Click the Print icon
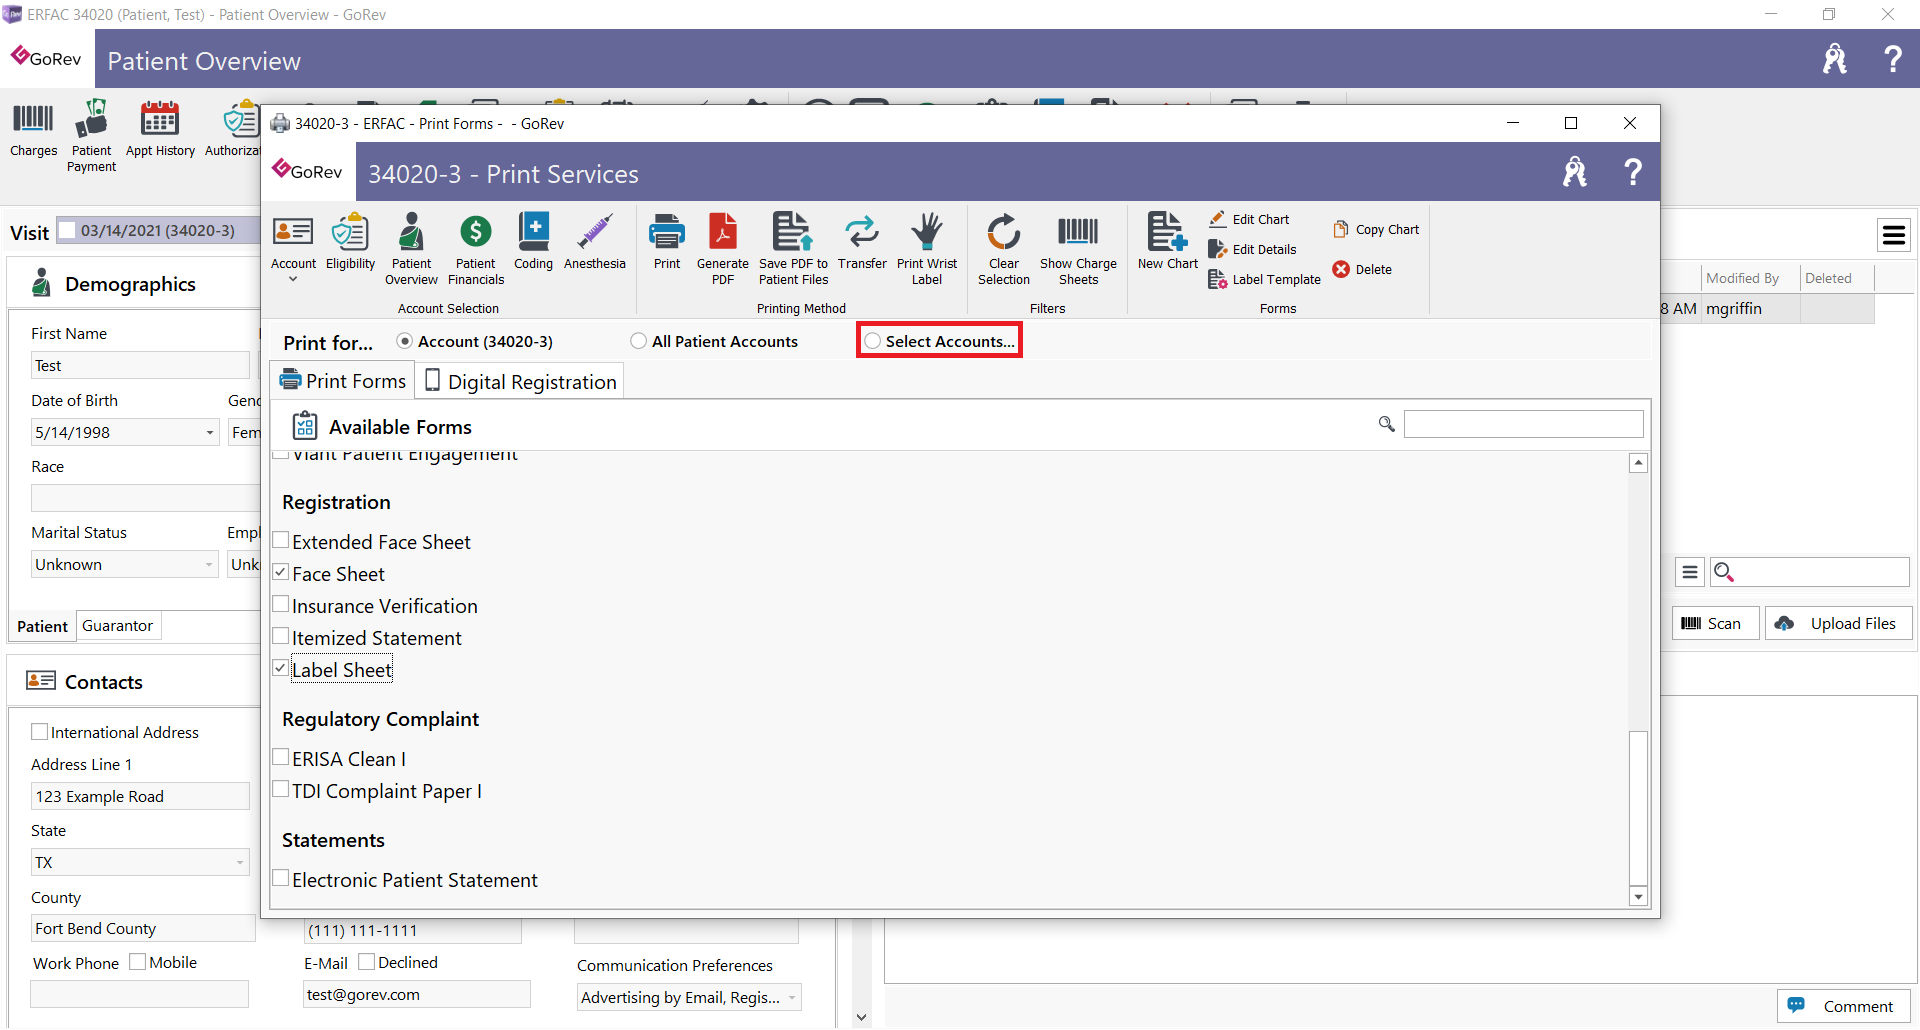 667,242
